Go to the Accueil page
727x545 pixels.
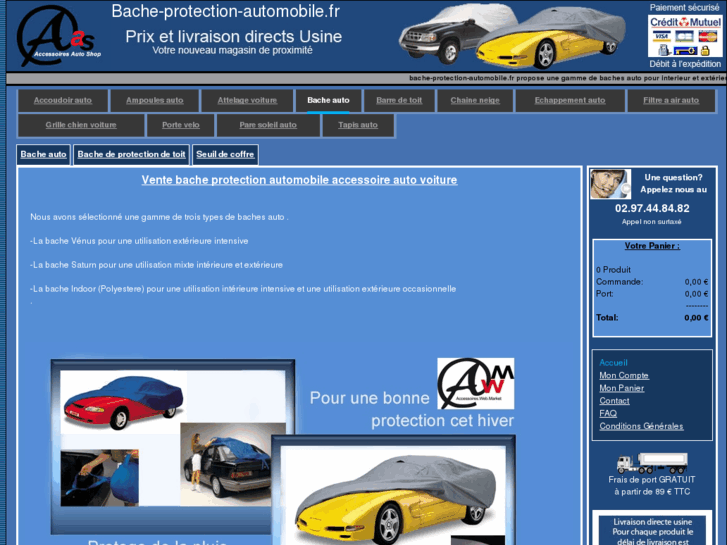click(x=613, y=363)
